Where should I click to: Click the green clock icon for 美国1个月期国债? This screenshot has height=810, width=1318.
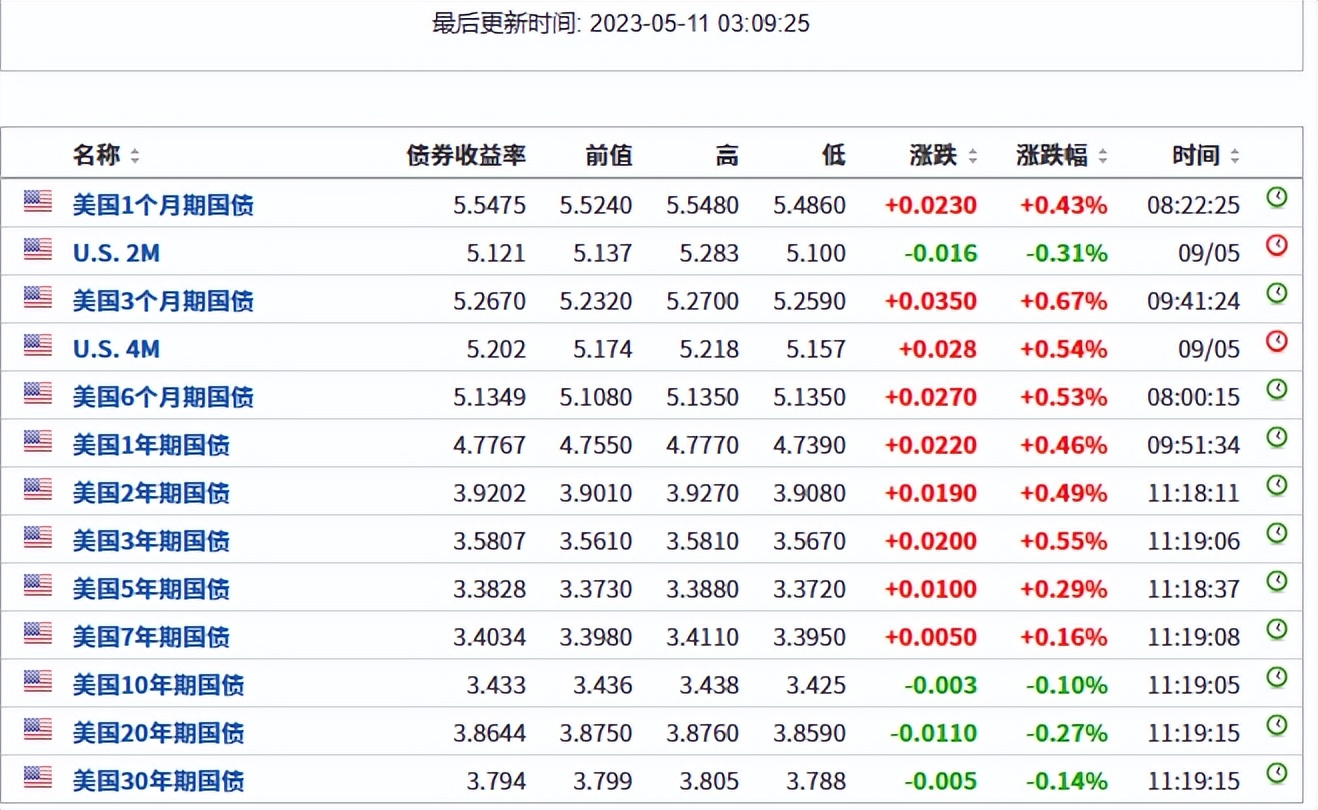[x=1276, y=196]
